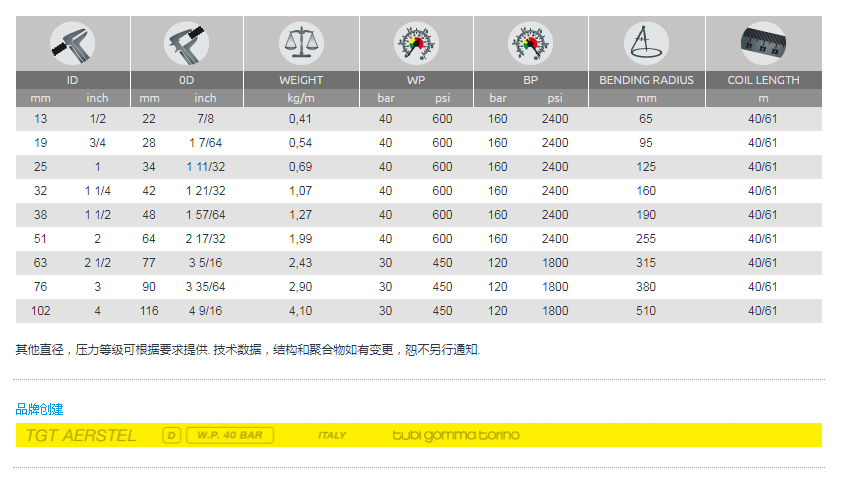Image resolution: width=843 pixels, height=480 pixels.
Task: Click the 0,41 weight value cell
Action: point(301,119)
